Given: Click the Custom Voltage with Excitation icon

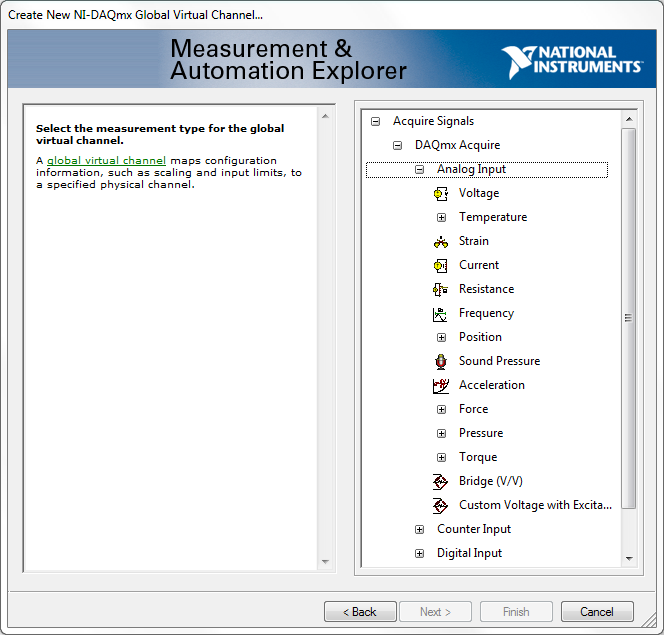Looking at the screenshot, I should [441, 505].
